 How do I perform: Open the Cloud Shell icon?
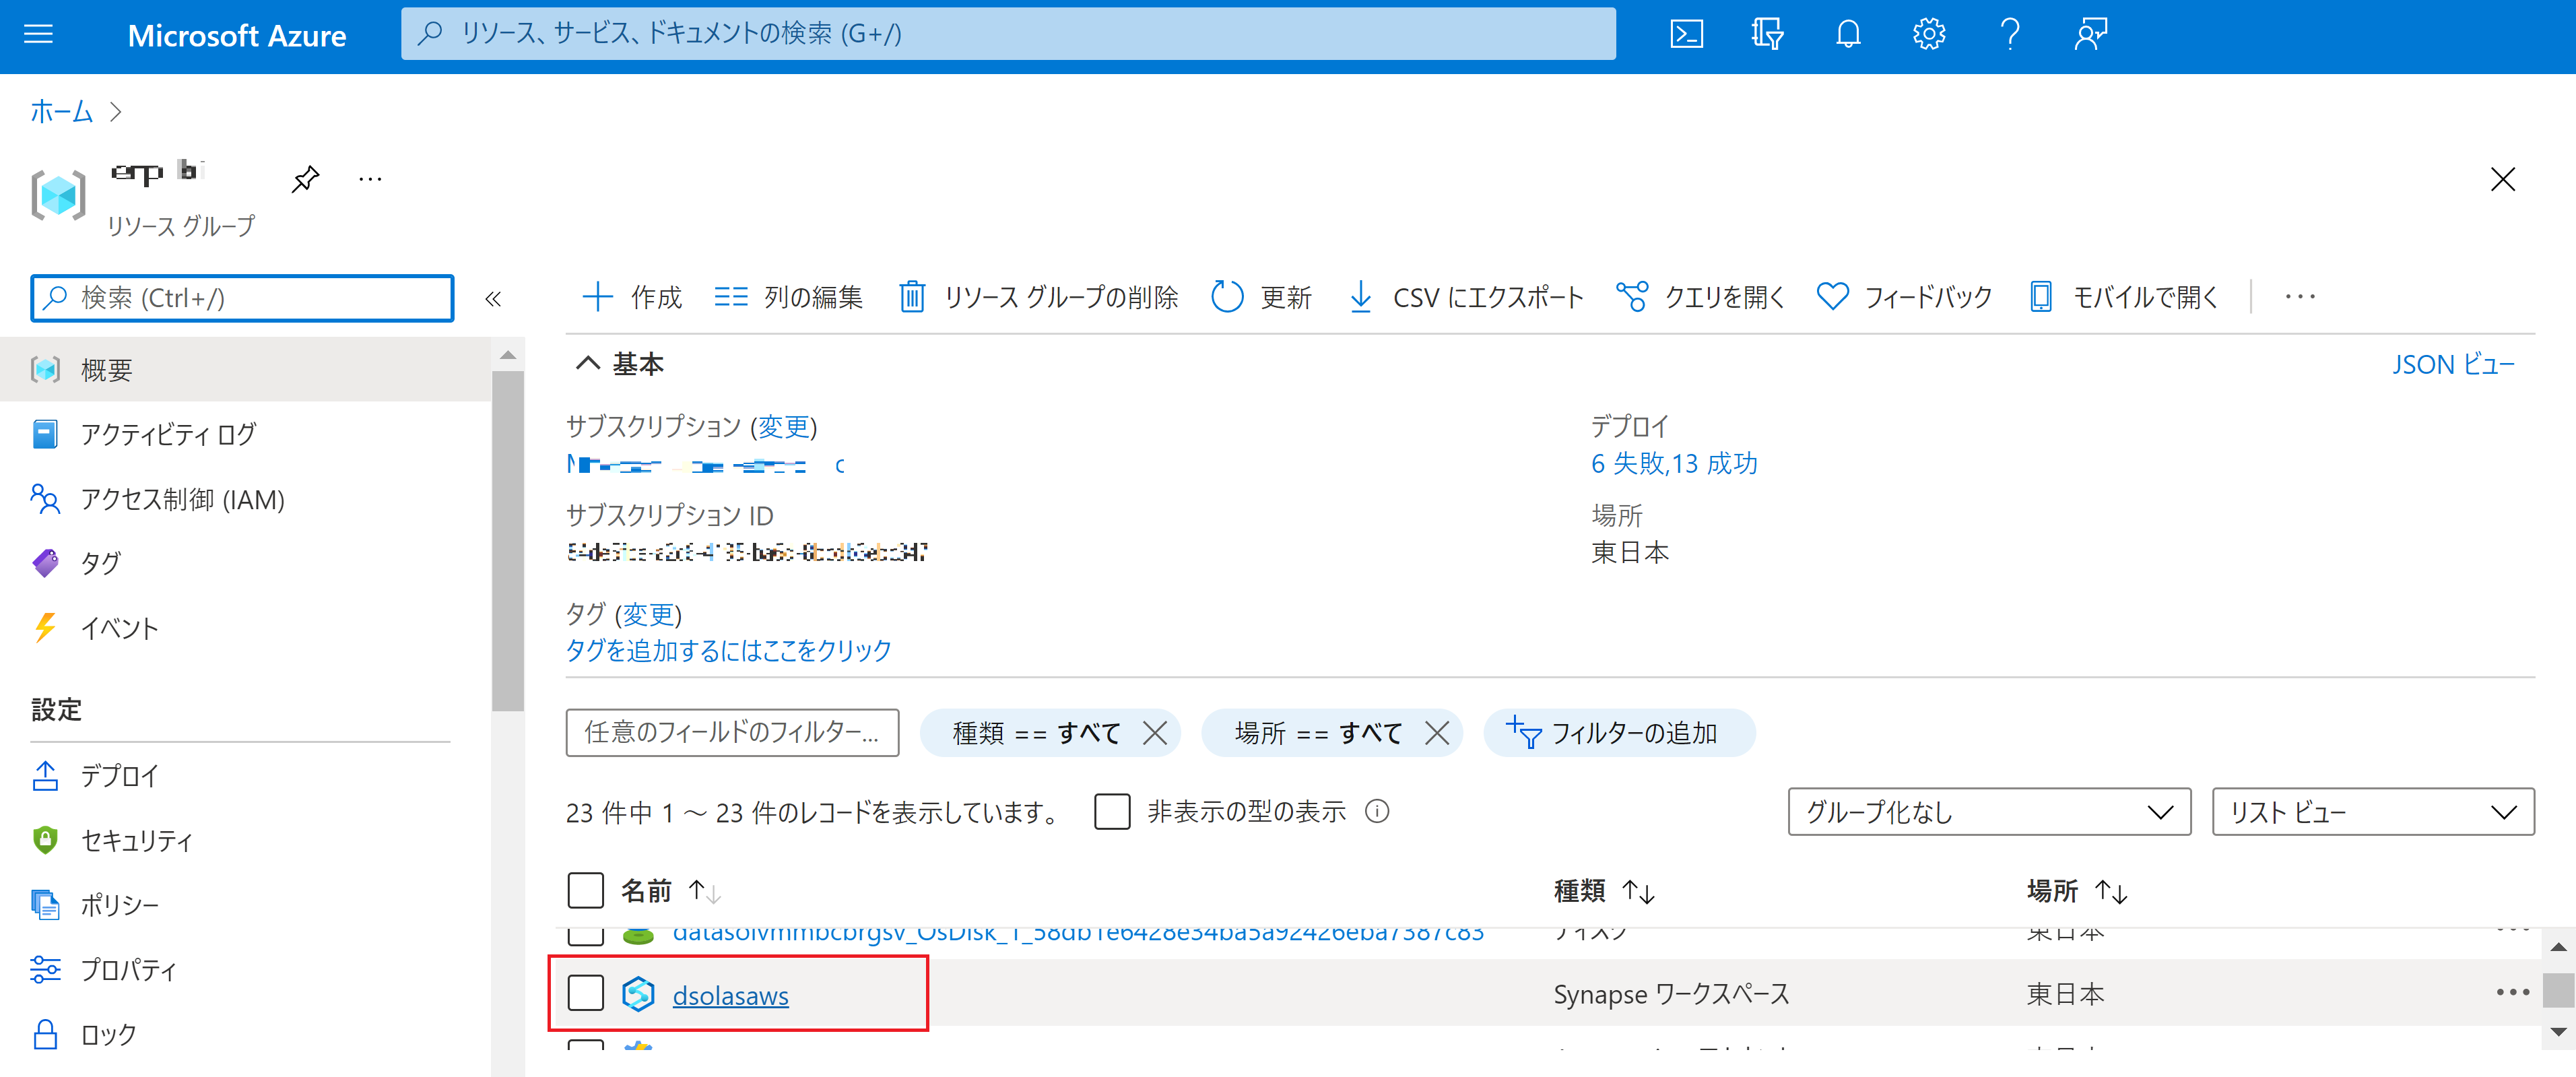tap(1686, 35)
